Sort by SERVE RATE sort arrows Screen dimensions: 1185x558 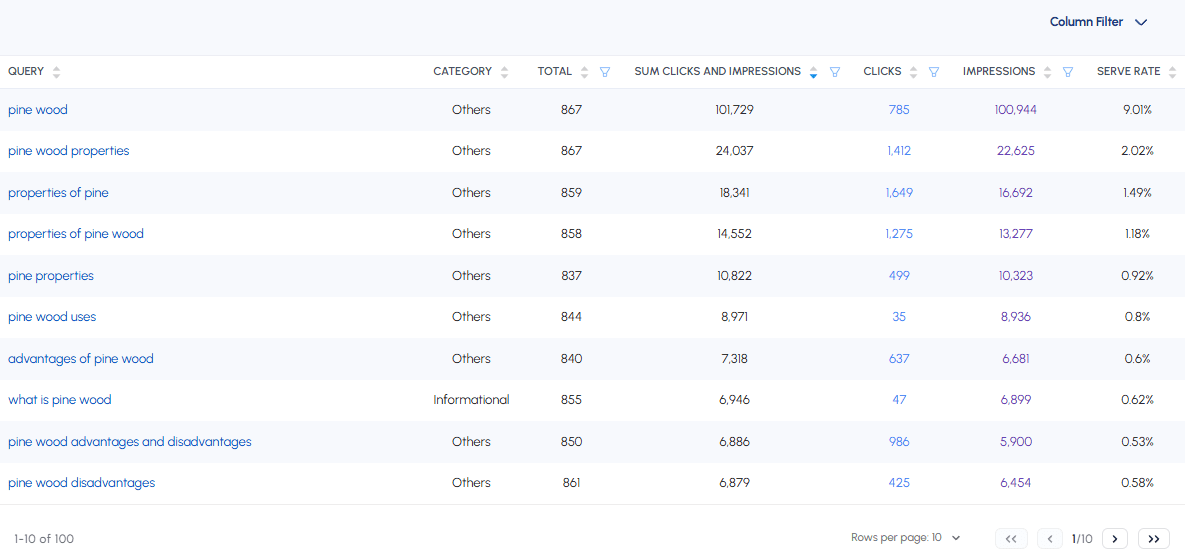(x=1173, y=72)
